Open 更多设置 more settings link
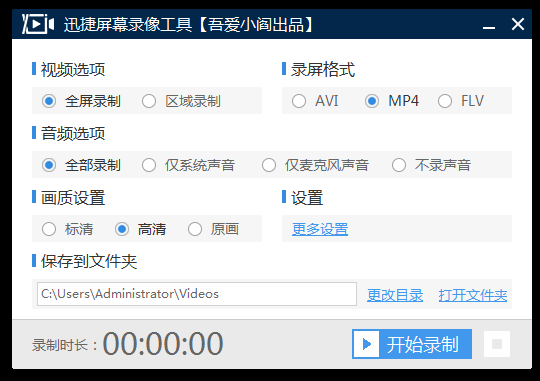Screen dimensions: 540x381 click(320, 229)
